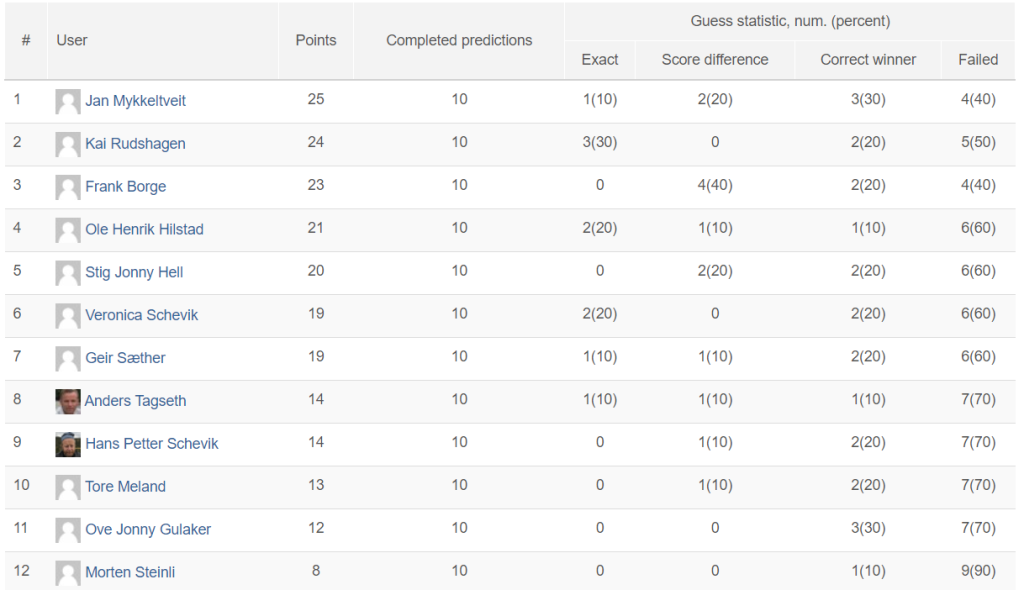Click Anders Tagseth's profile photo

click(x=68, y=402)
